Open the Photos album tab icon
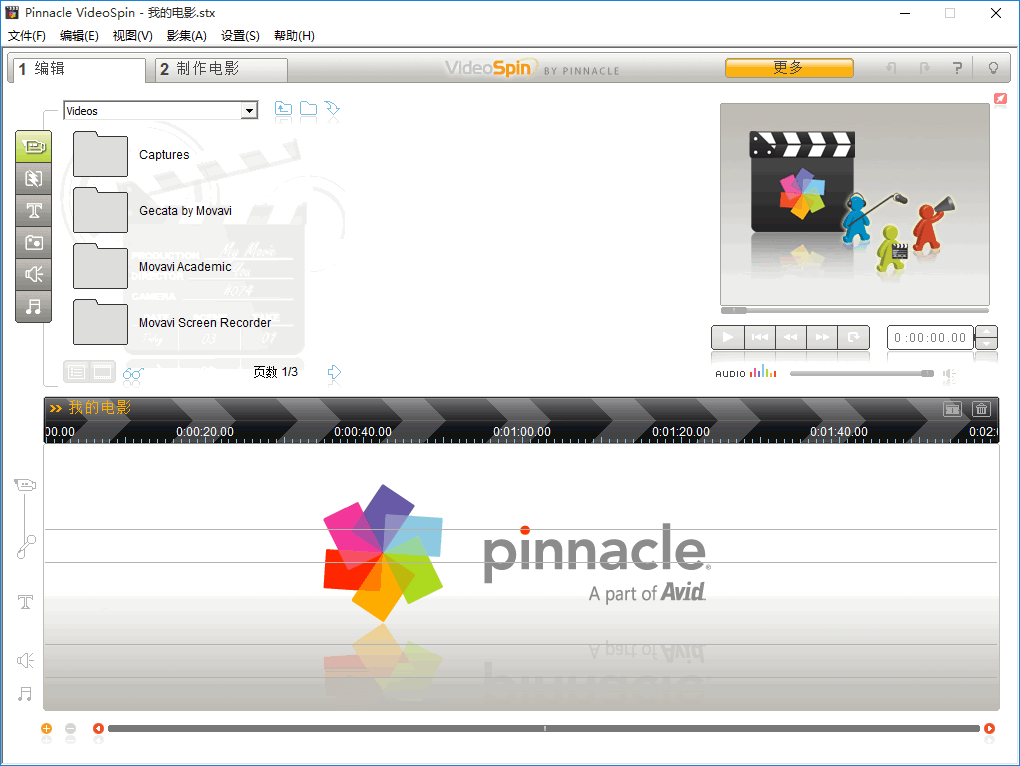The image size is (1020, 766). (x=34, y=243)
